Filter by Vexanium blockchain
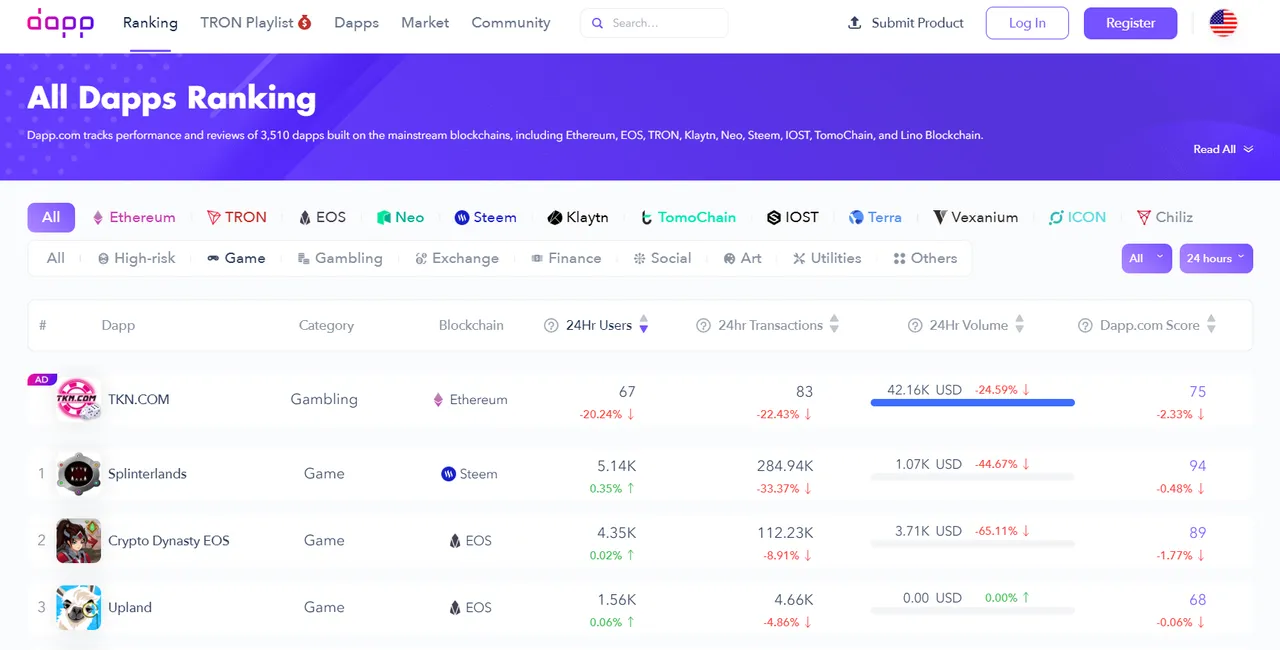This screenshot has width=1280, height=650. coord(975,217)
